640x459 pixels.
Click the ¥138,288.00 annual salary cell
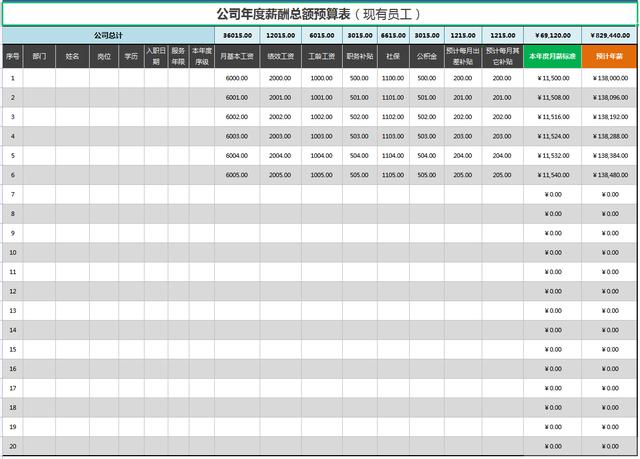609,136
